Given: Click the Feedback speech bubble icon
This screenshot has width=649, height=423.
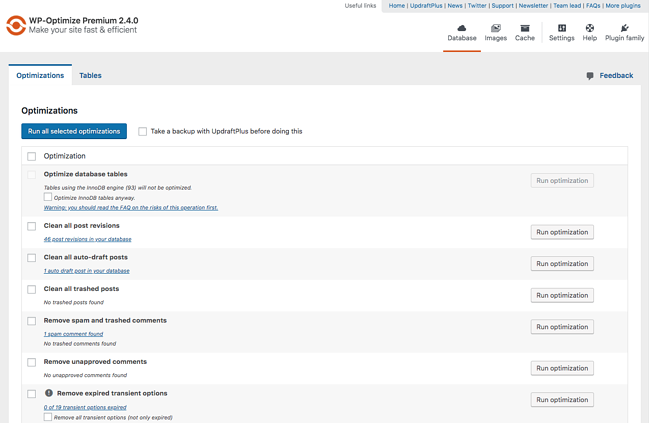Looking at the screenshot, I should [x=590, y=76].
